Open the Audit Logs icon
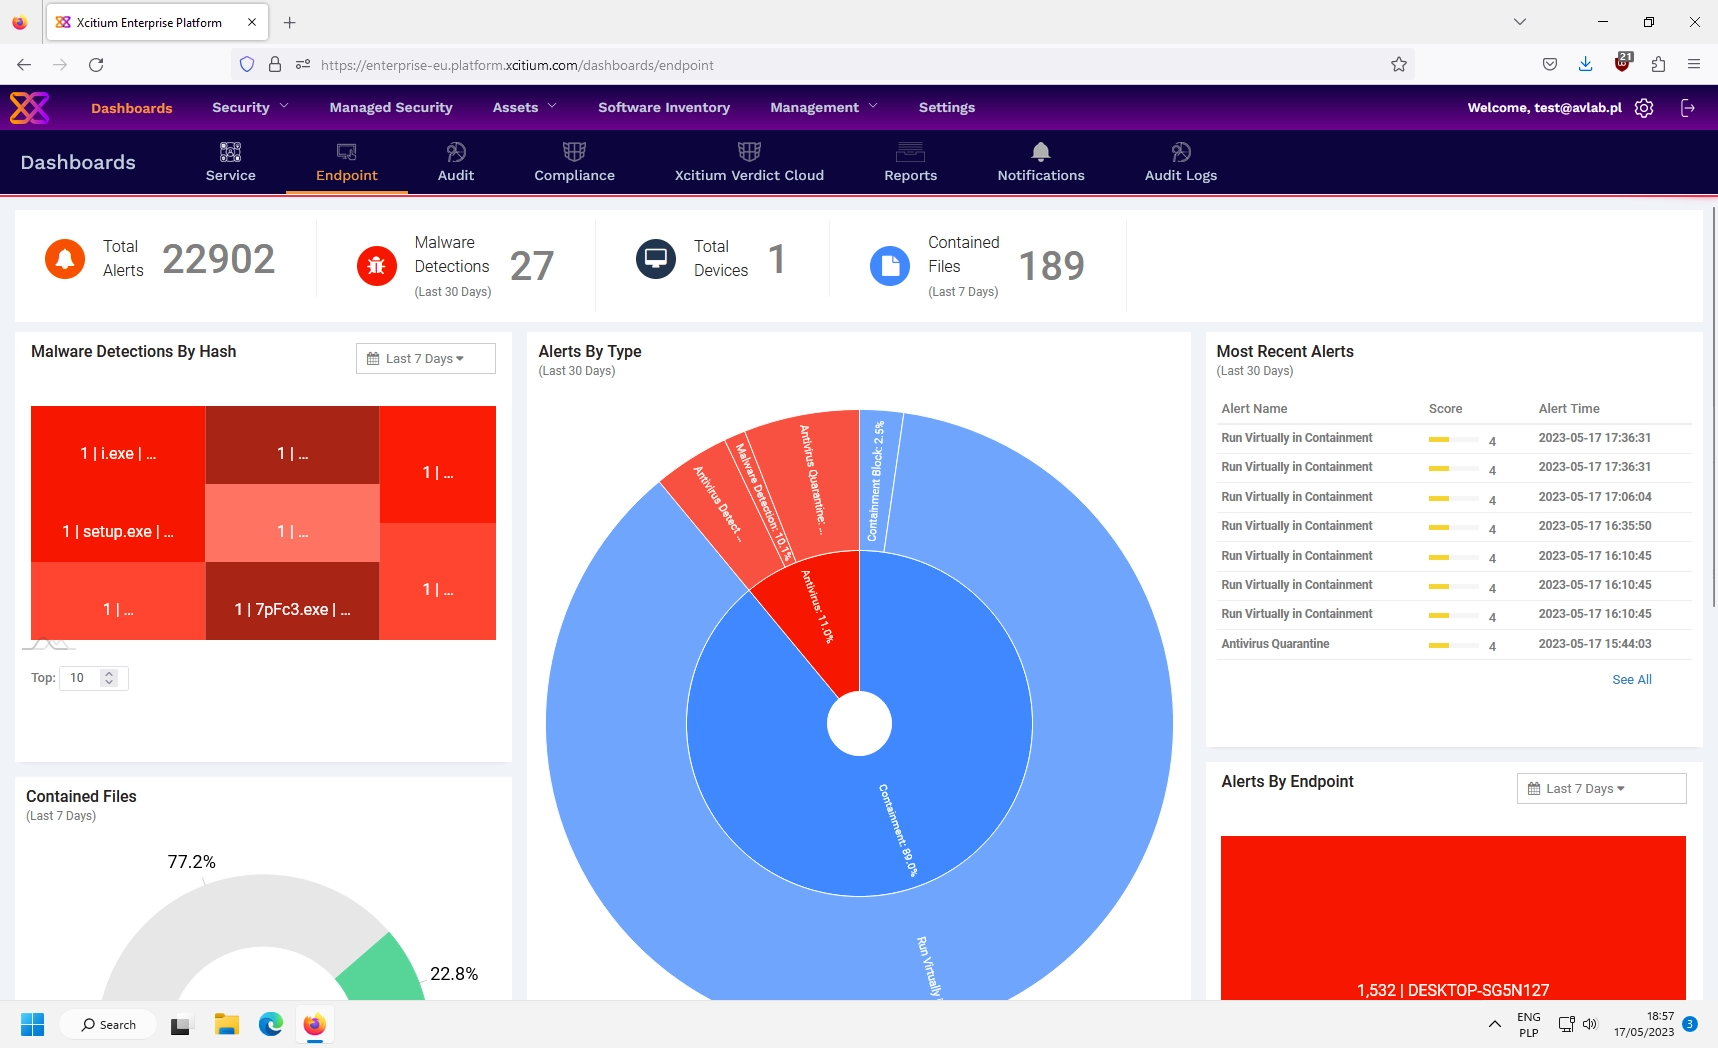Screen dimensions: 1718x1048 click(x=1181, y=152)
